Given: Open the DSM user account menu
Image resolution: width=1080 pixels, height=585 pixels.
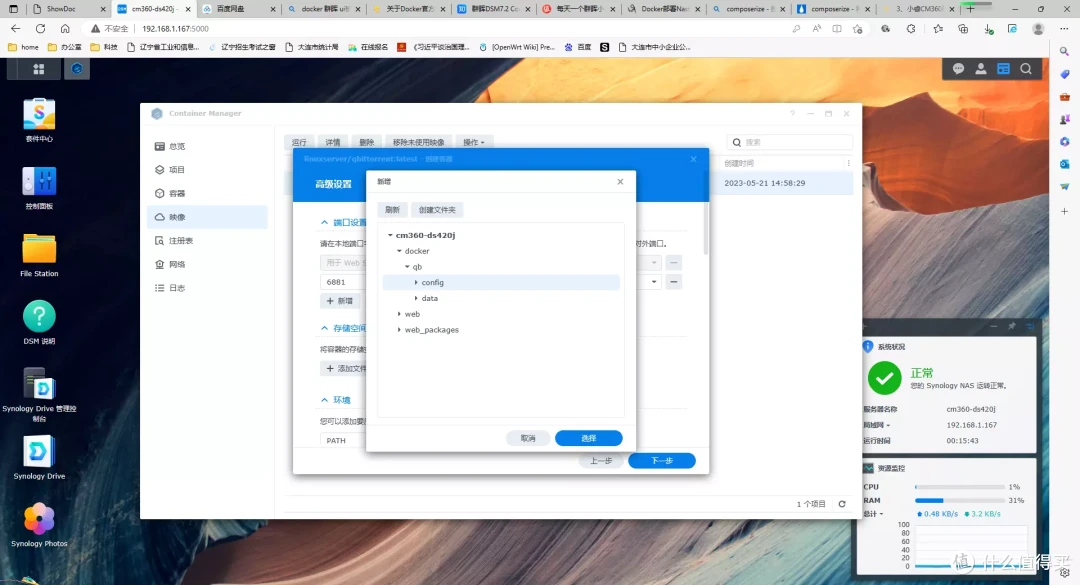Looking at the screenshot, I should click(x=981, y=69).
